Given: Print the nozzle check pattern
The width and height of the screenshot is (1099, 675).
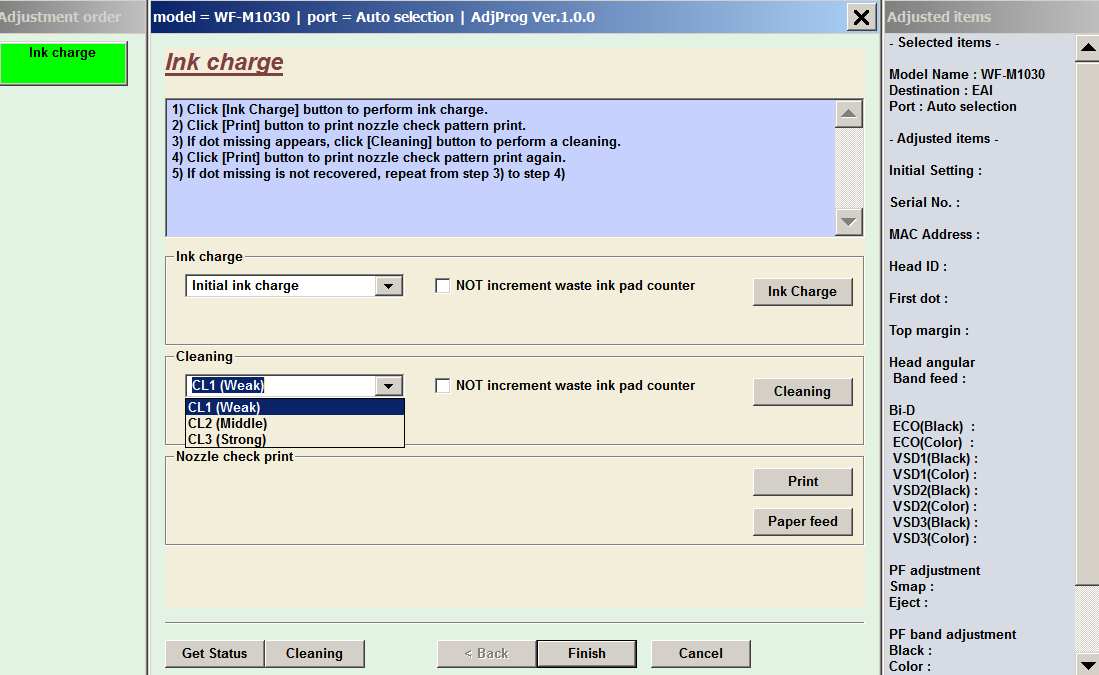Looking at the screenshot, I should (803, 482).
